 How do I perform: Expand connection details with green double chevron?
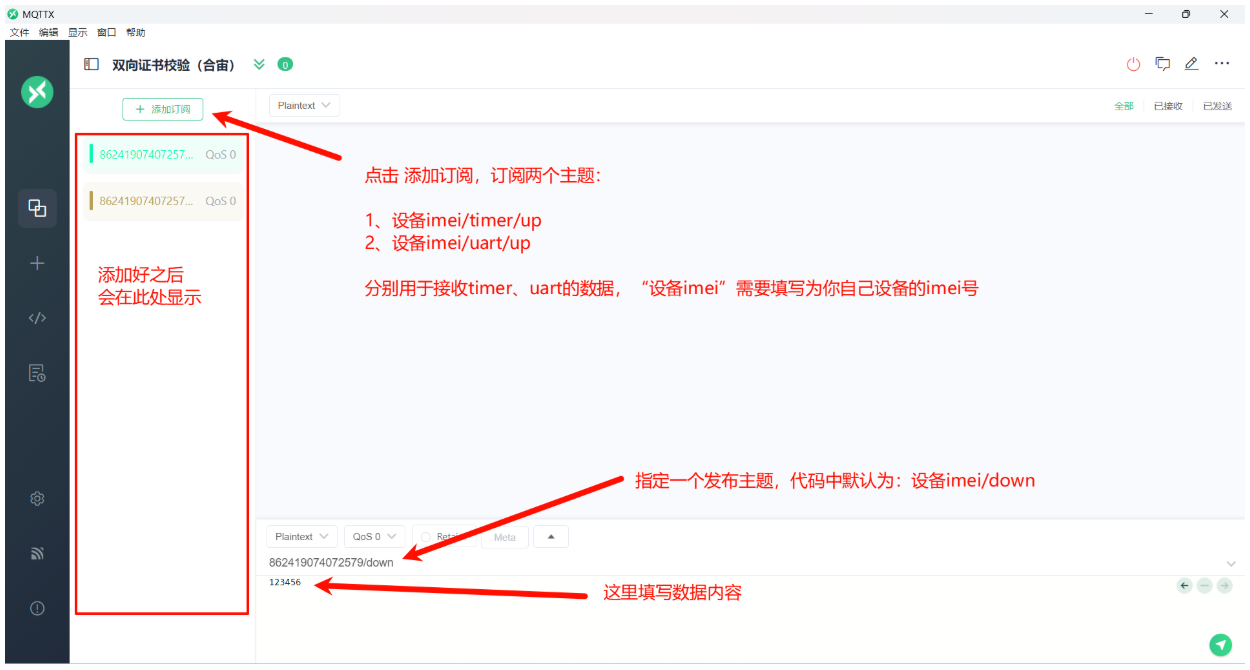coord(259,64)
